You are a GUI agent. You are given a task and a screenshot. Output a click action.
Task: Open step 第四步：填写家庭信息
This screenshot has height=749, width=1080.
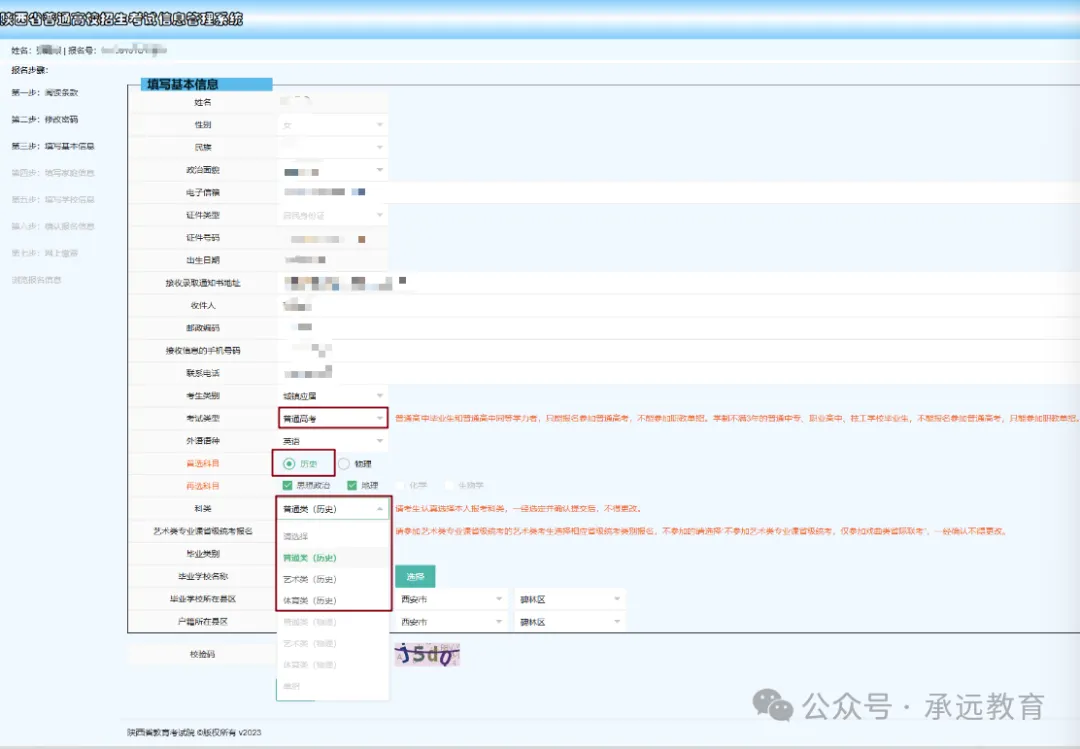53,173
